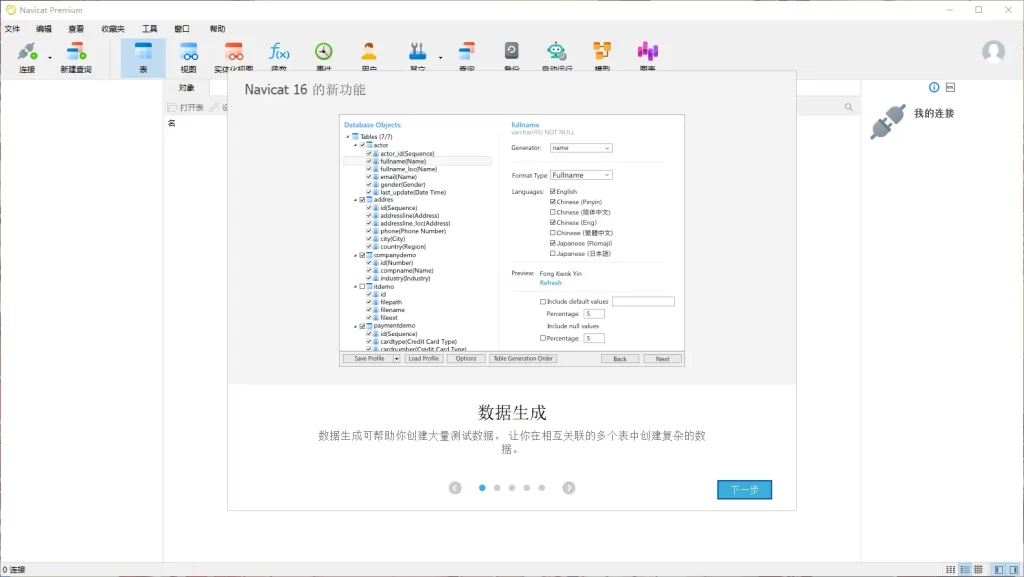Viewport: 1024px width, 577px height.
Task: Switch to detail list view in status bar
Action: 965,570
